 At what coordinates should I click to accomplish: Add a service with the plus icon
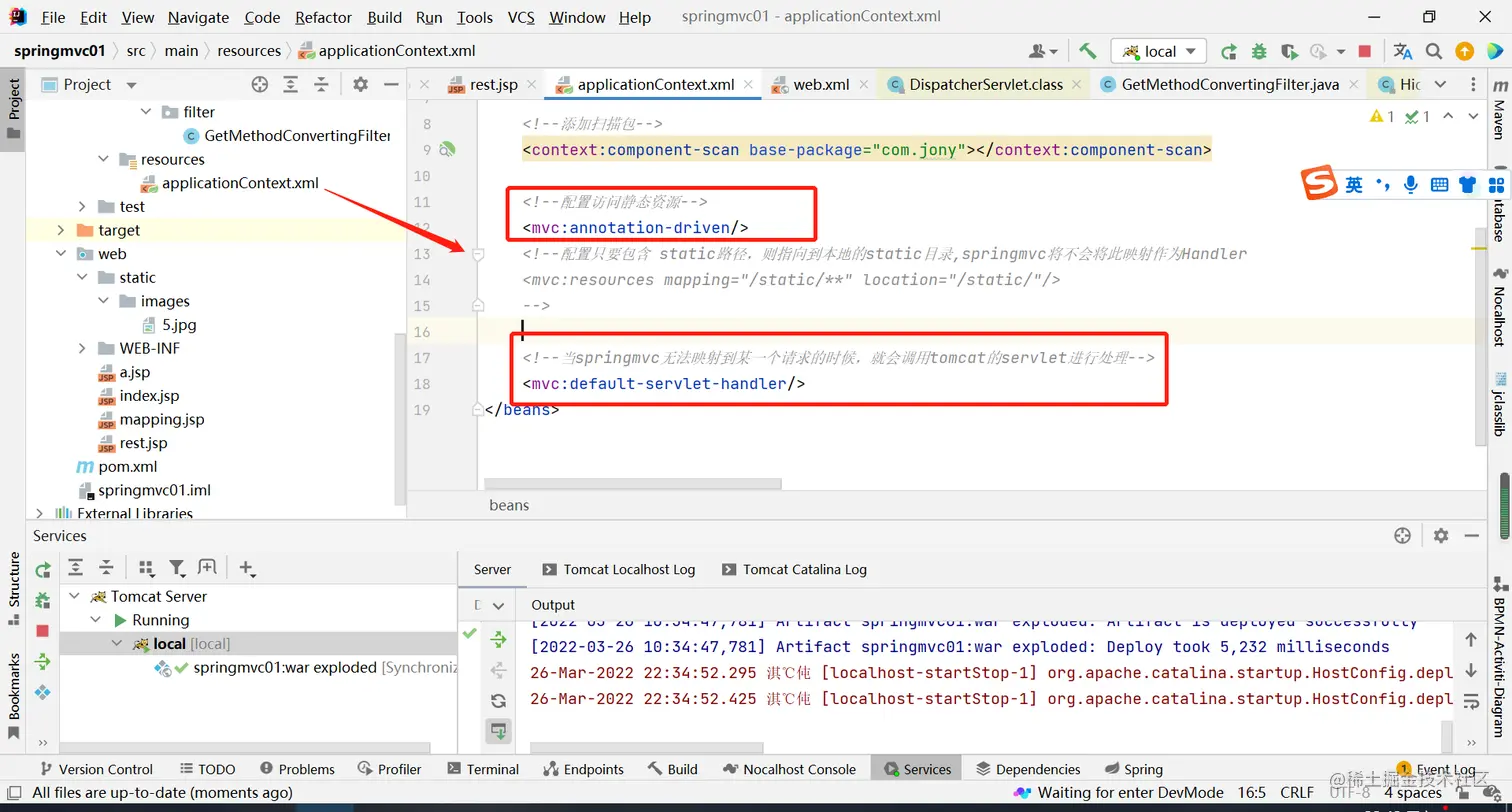[247, 568]
